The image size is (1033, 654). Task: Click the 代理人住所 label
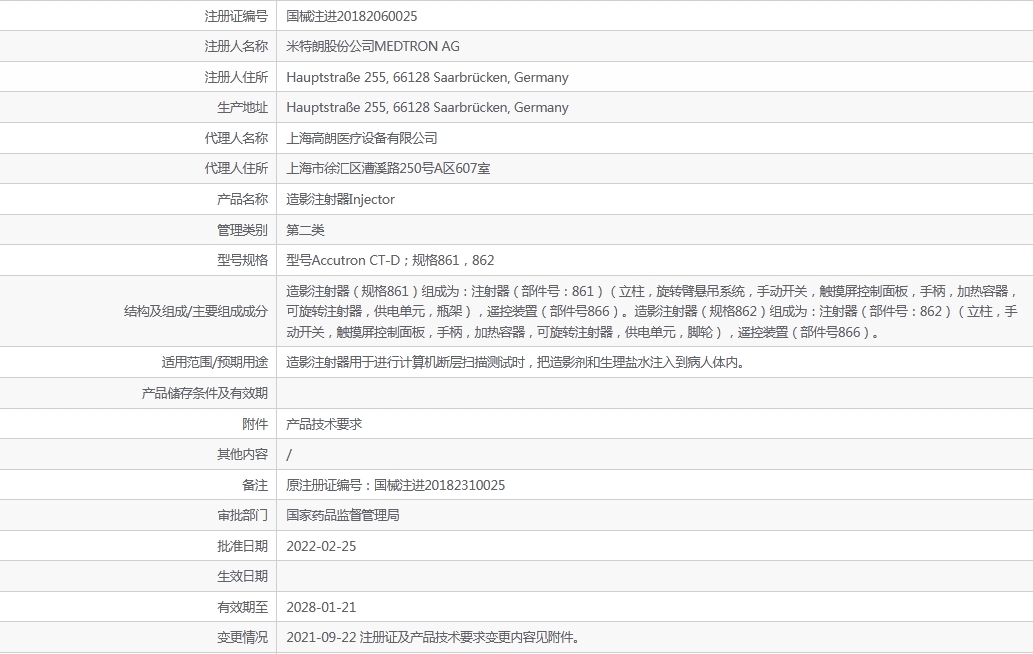point(236,169)
